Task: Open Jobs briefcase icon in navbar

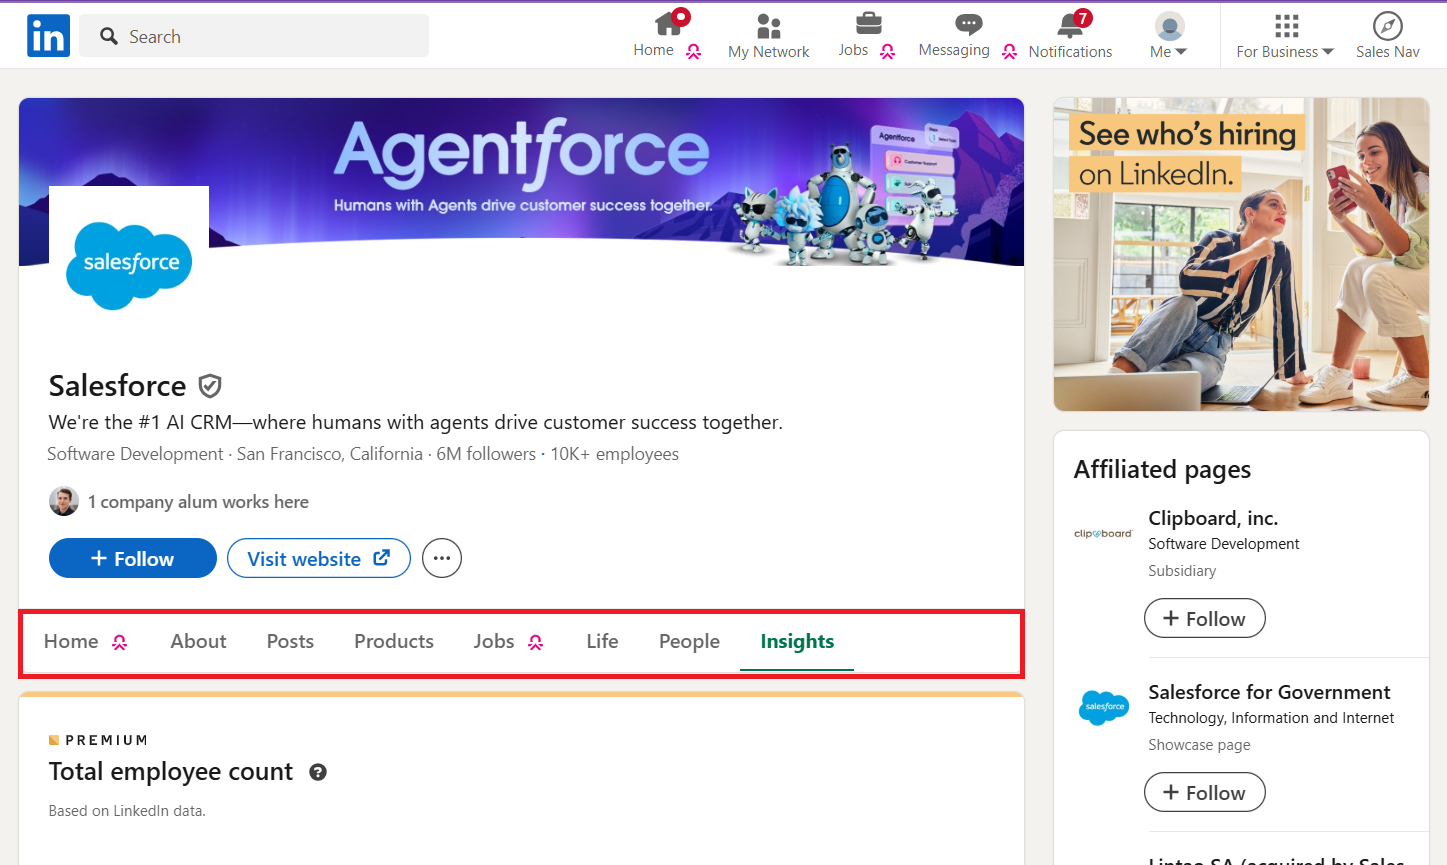Action: 868,23
